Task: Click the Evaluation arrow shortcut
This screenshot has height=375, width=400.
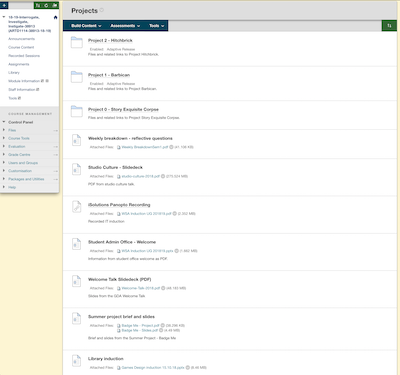Action: coord(56,147)
